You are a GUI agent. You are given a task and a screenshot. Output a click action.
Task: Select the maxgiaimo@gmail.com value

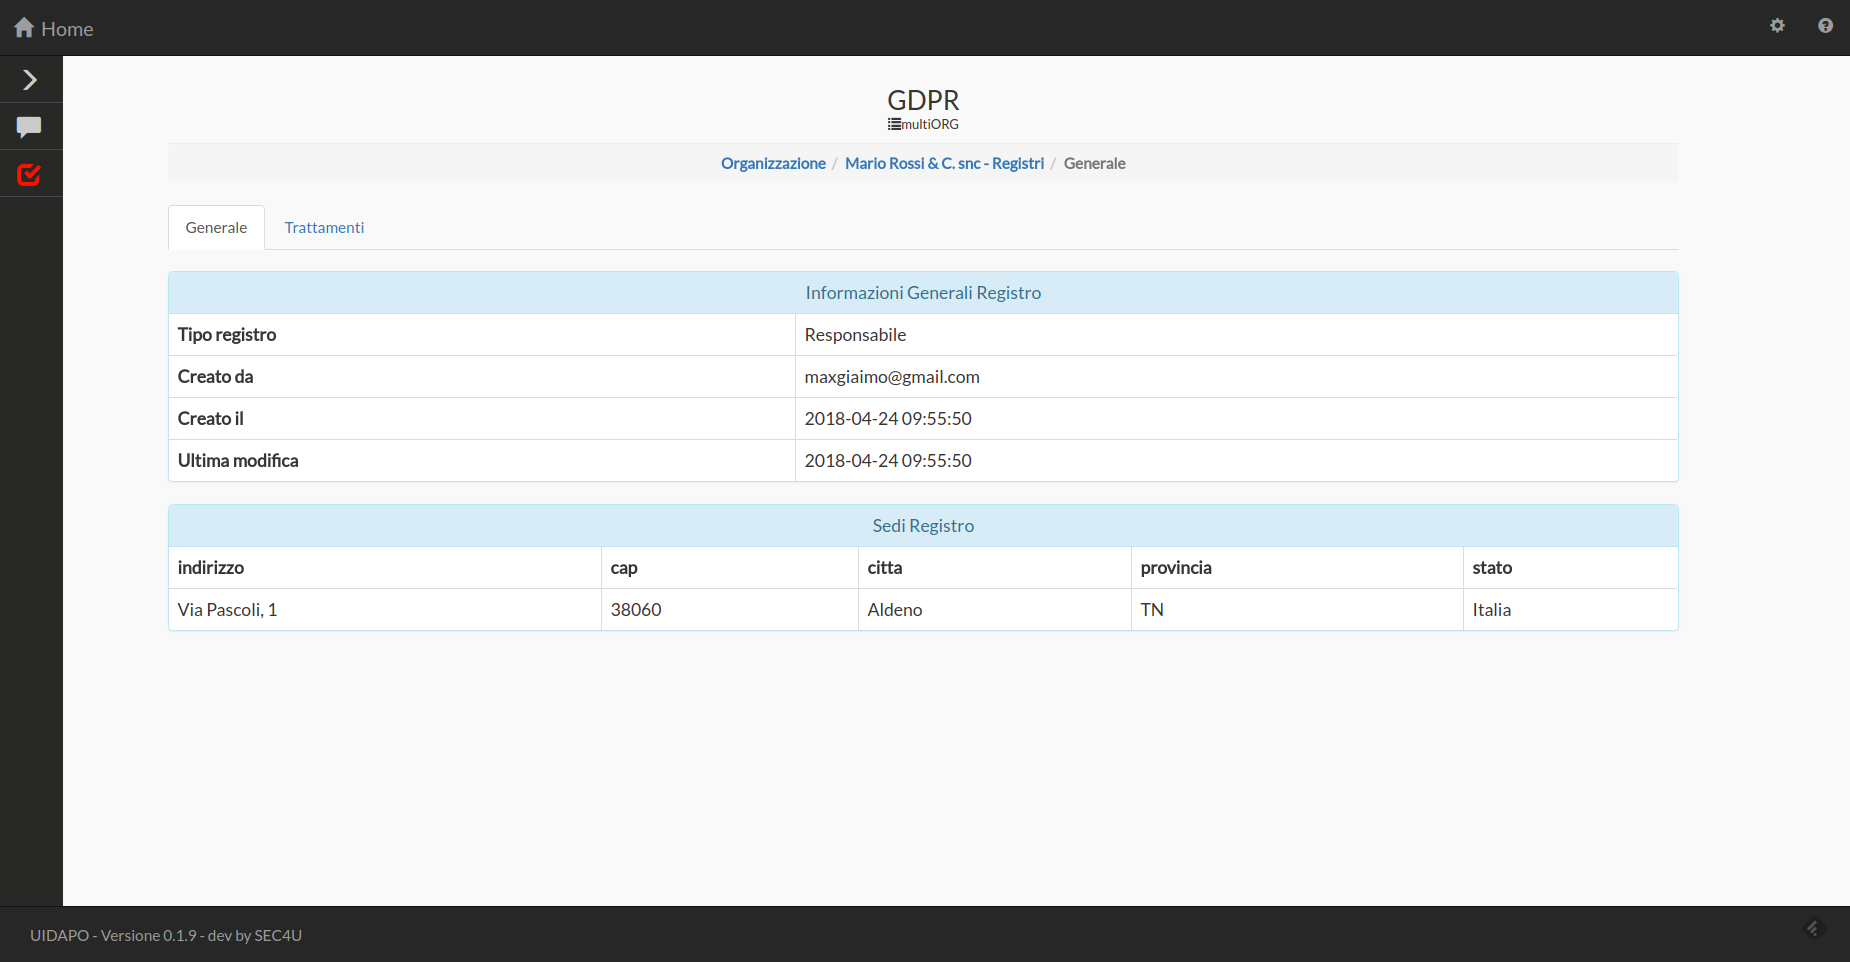(892, 377)
